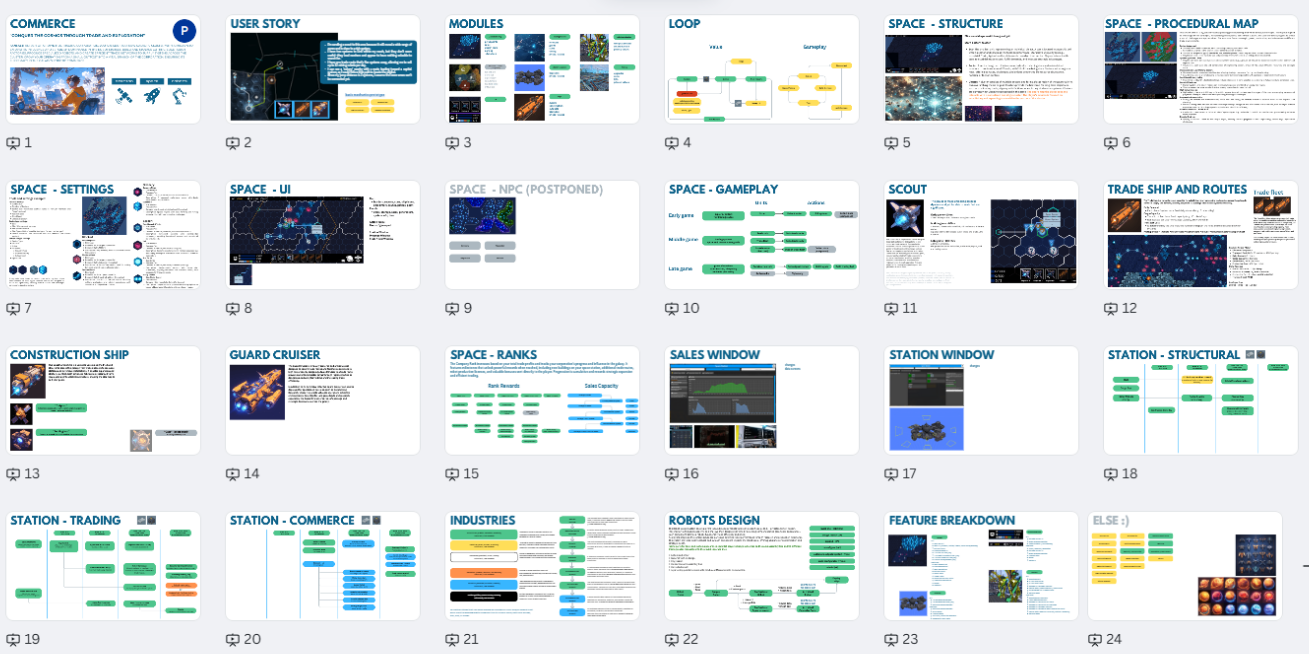Click the frame icon under ELSE :) slide
The width and height of the screenshot is (1309, 654).
[1095, 640]
